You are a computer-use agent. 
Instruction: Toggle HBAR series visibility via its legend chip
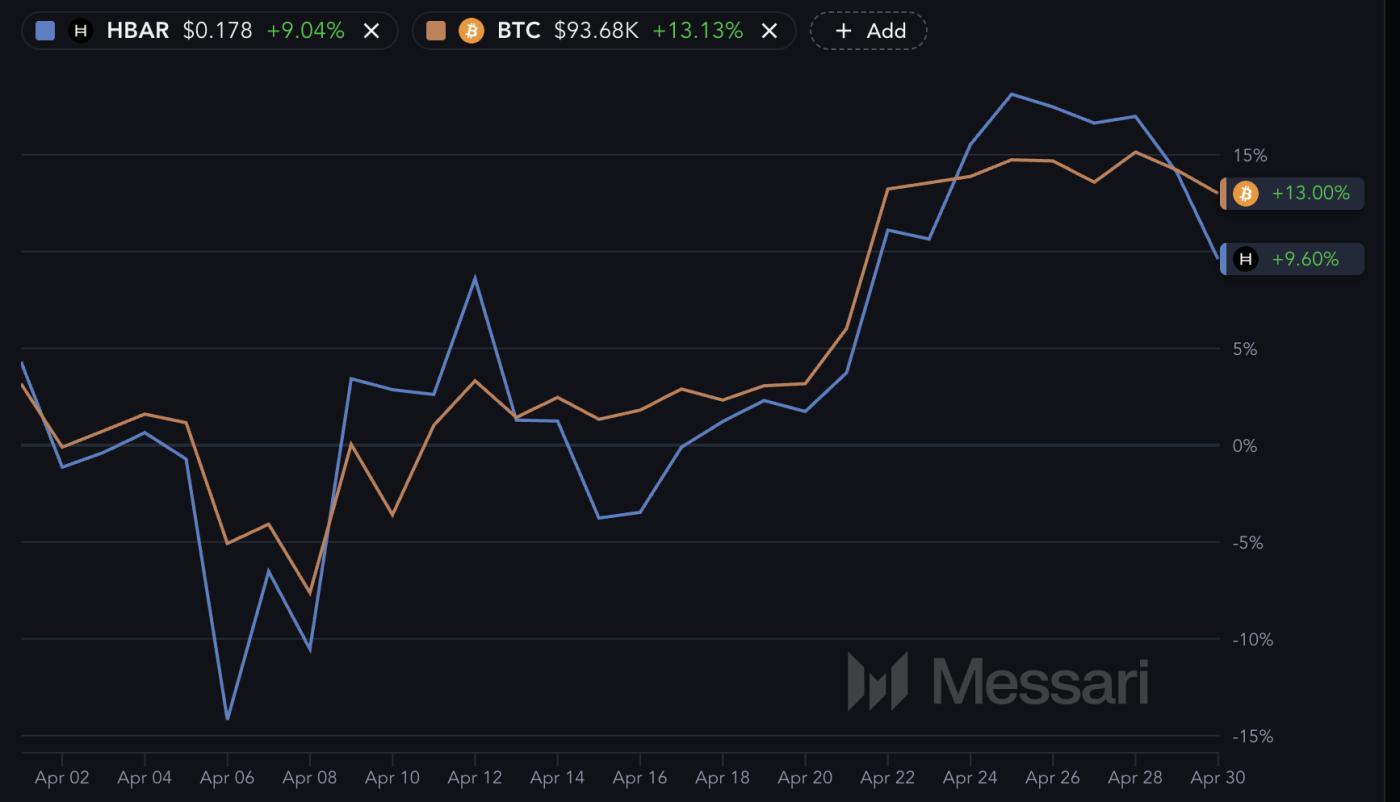(x=140, y=30)
